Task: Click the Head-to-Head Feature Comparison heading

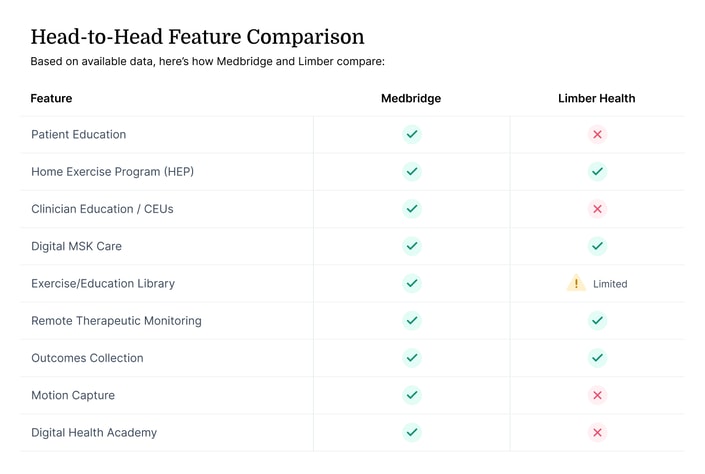Action: point(197,37)
